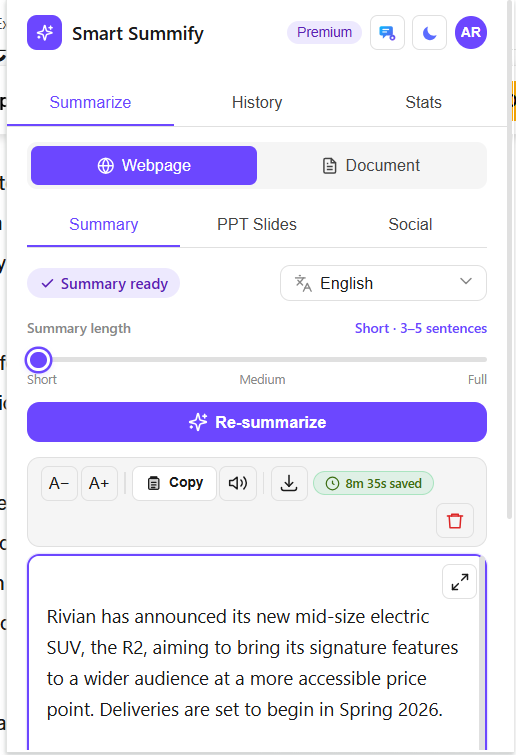Click the panel's vertical scrollbar

tap(510, 260)
